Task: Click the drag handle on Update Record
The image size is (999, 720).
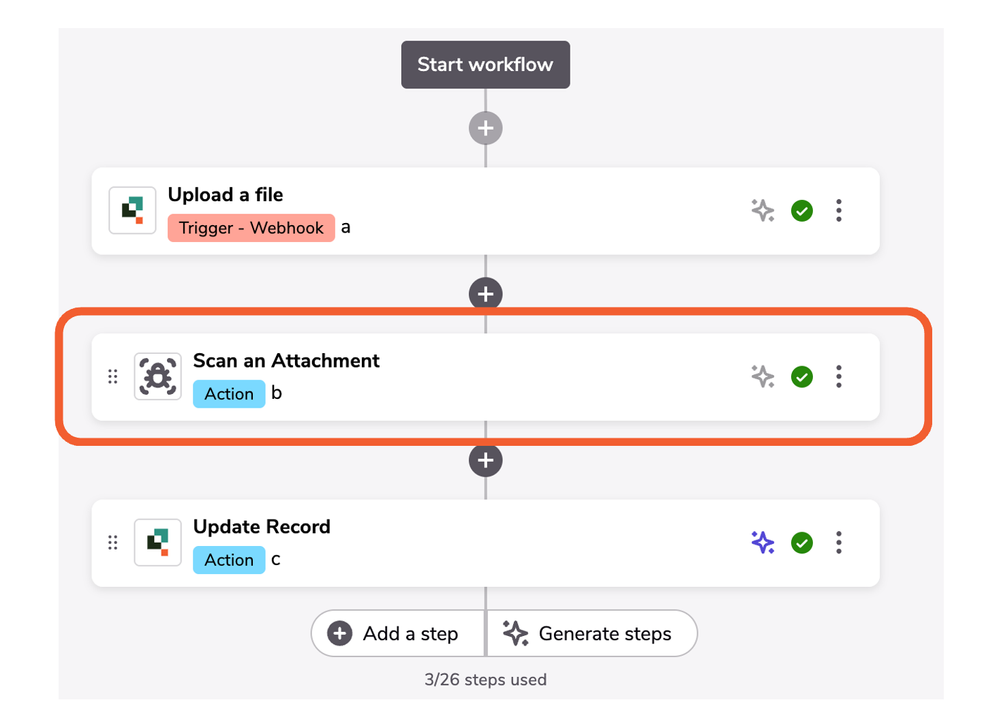Action: [113, 542]
